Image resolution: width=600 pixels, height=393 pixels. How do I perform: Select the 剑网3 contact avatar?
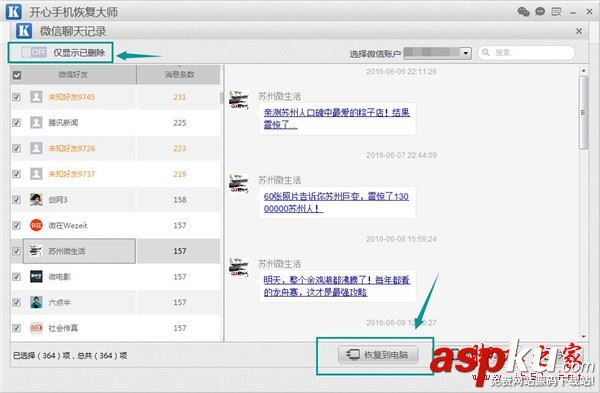click(x=36, y=199)
